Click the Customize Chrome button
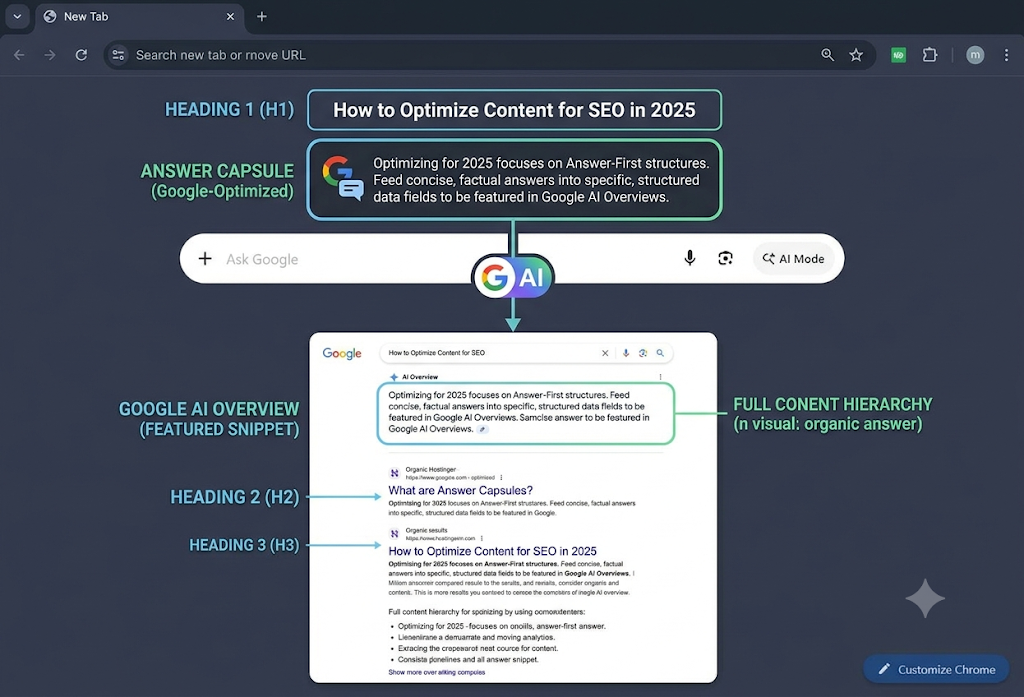 click(x=936, y=669)
